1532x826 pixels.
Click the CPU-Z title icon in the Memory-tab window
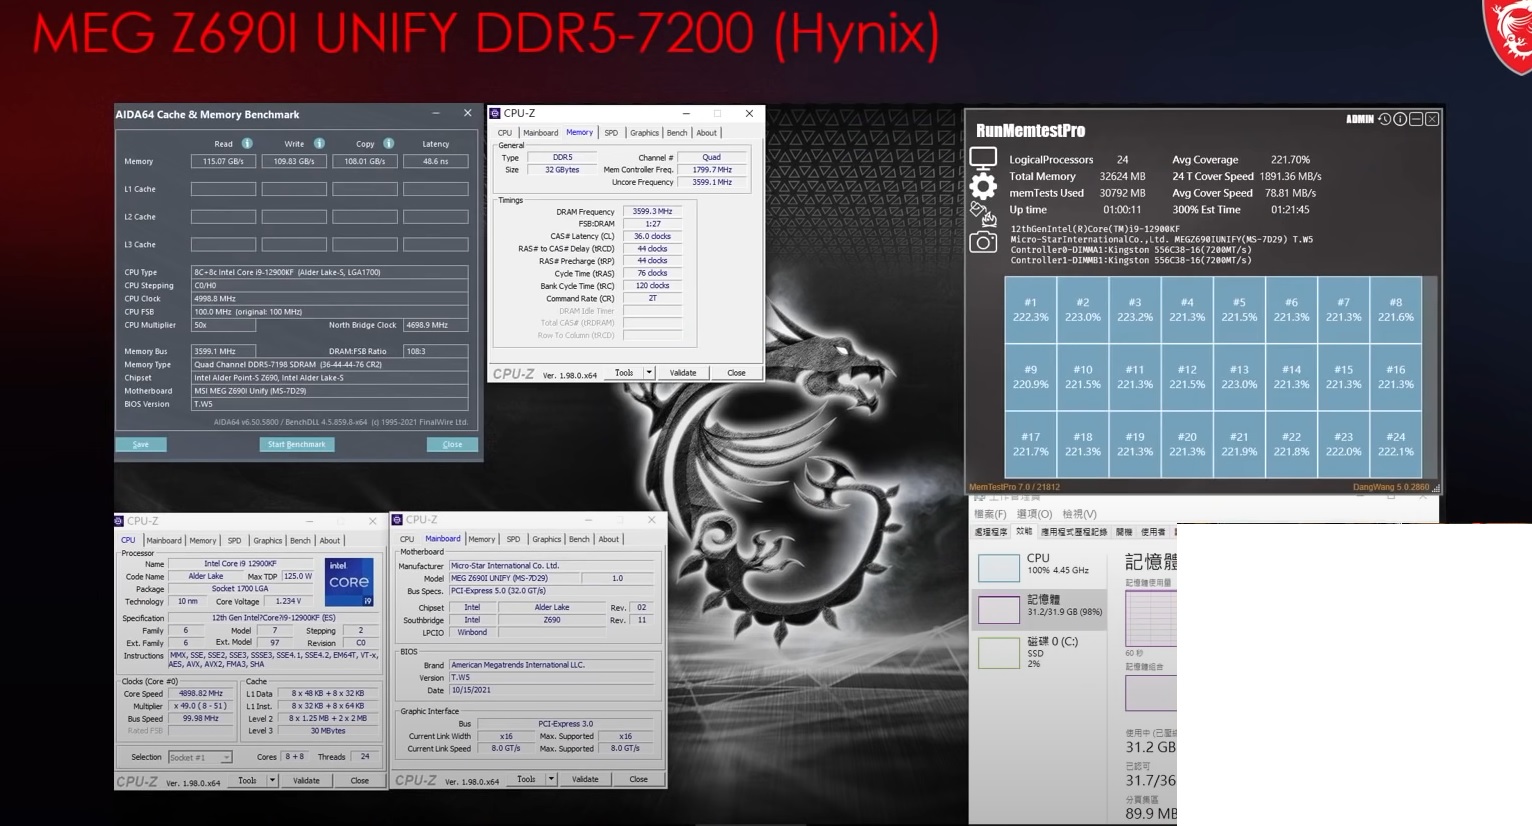[x=495, y=114]
